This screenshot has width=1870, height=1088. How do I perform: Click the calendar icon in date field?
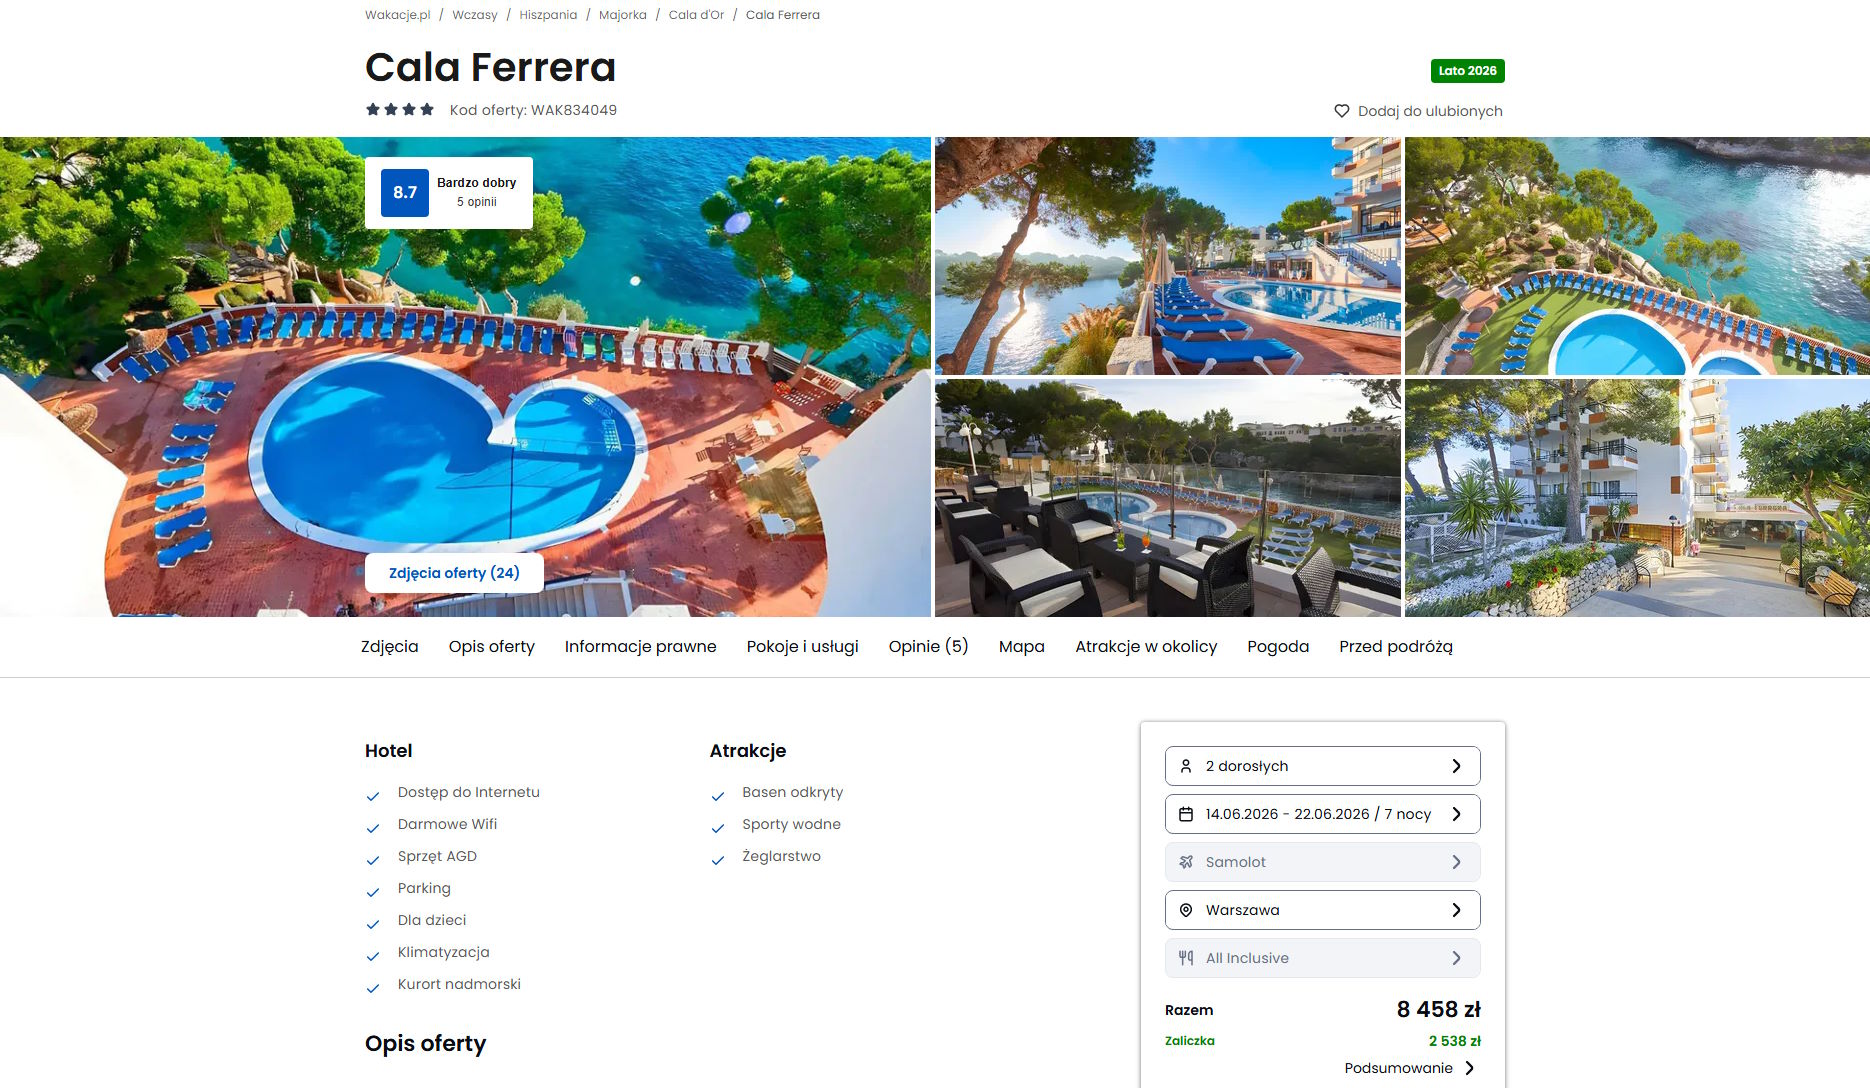(x=1186, y=814)
